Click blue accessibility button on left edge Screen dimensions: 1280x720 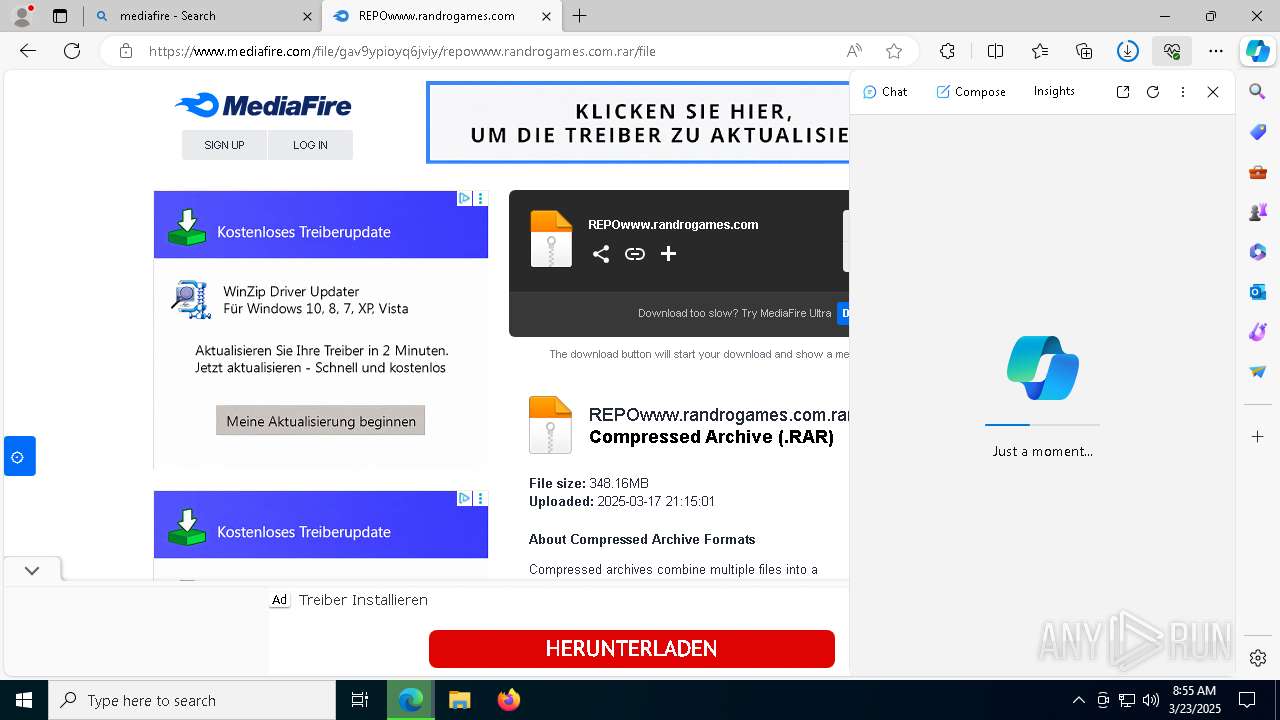(18, 457)
